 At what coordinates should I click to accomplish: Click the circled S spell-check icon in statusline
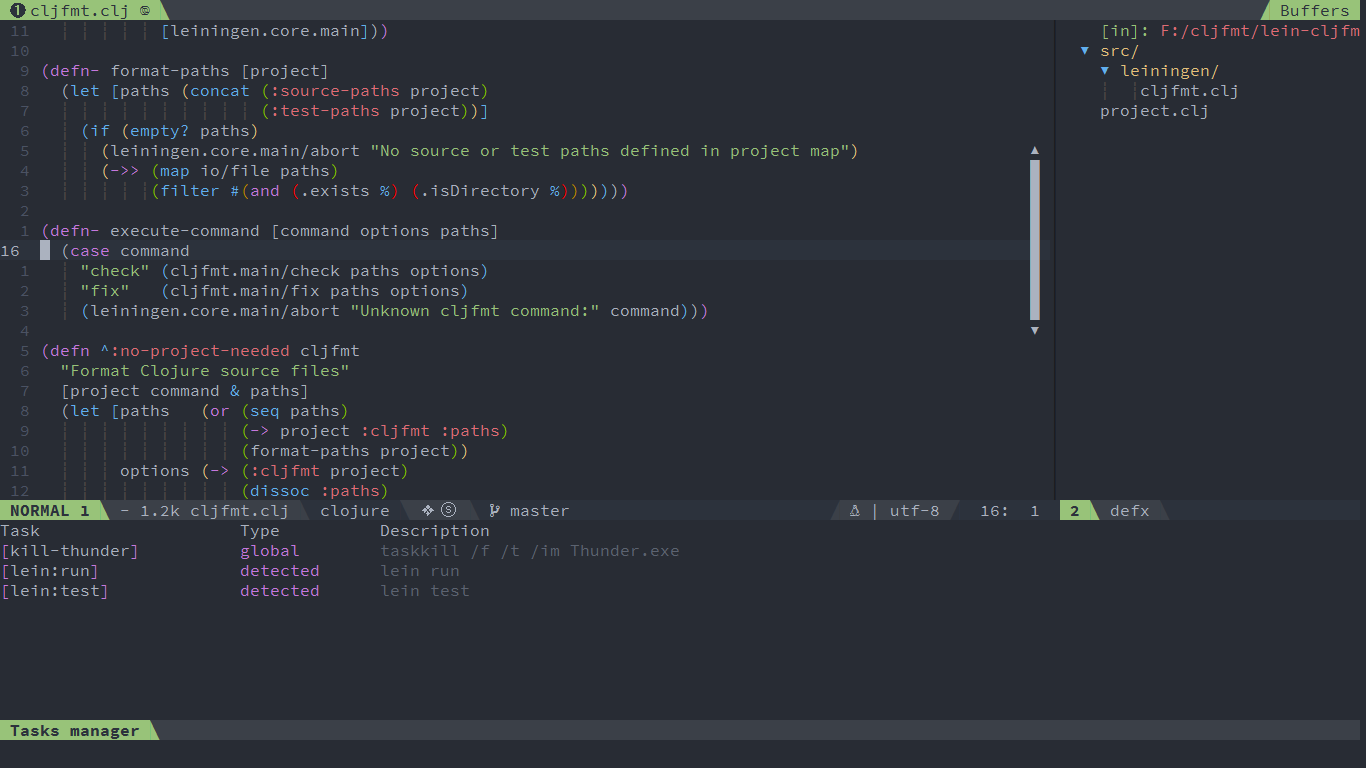click(x=448, y=510)
